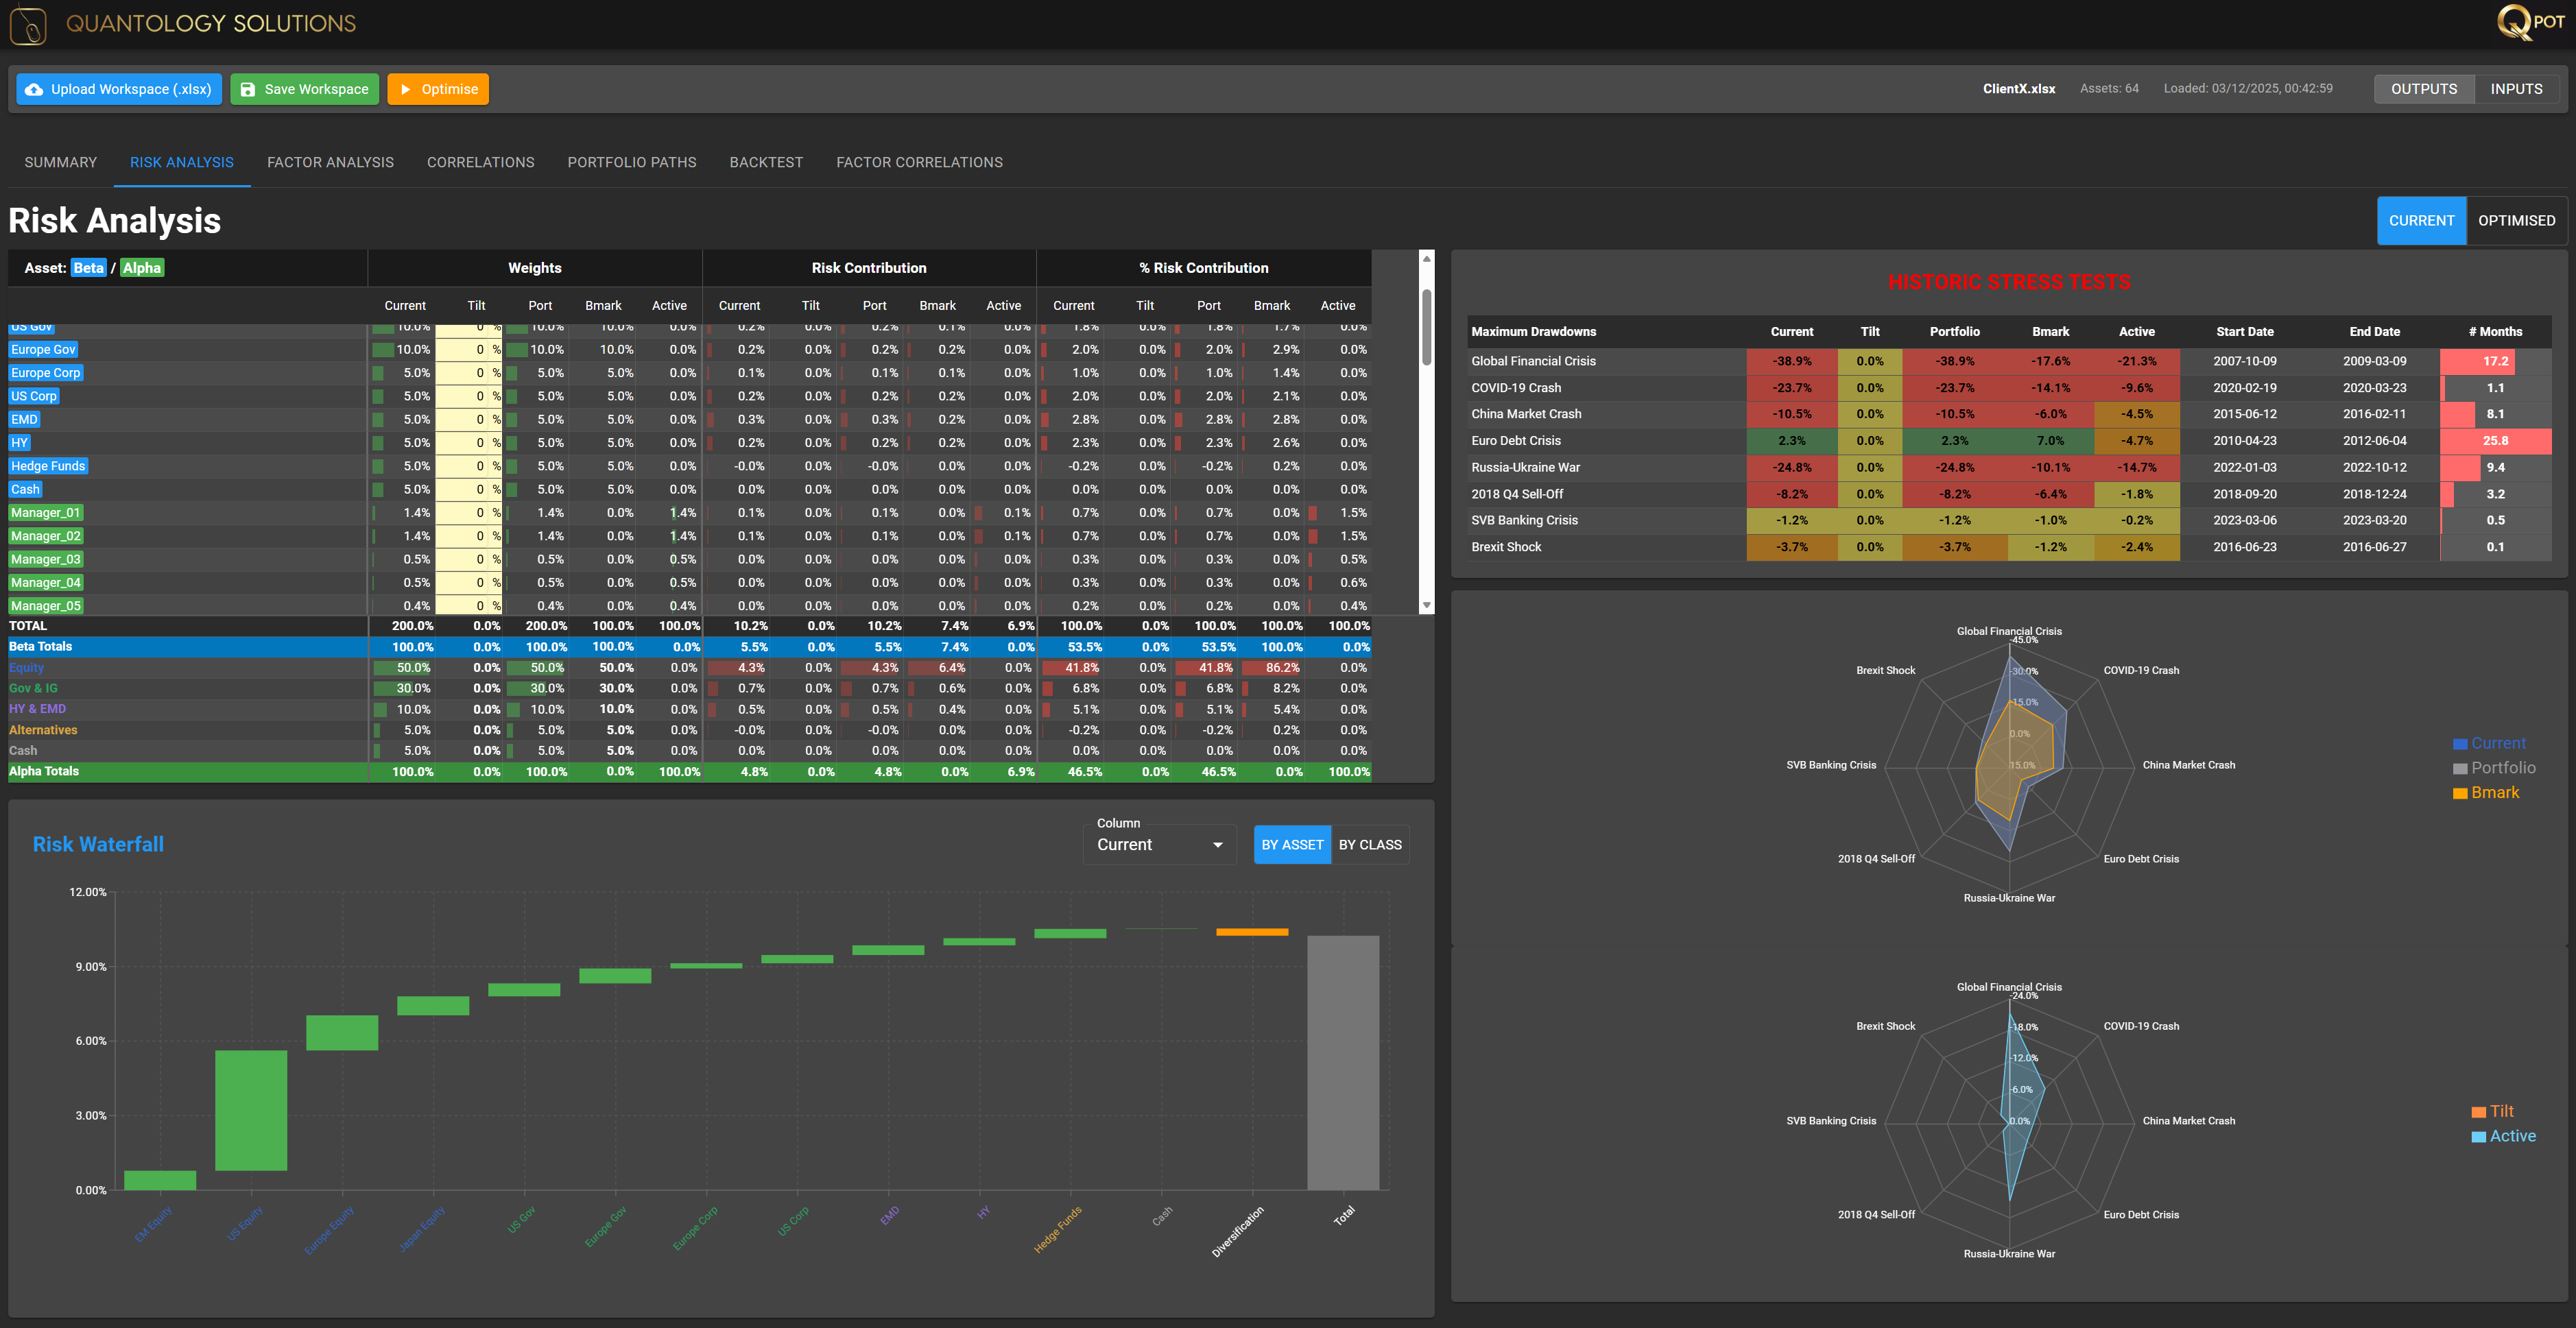Click the cloud upload icon on Upload Workspace

35,89
